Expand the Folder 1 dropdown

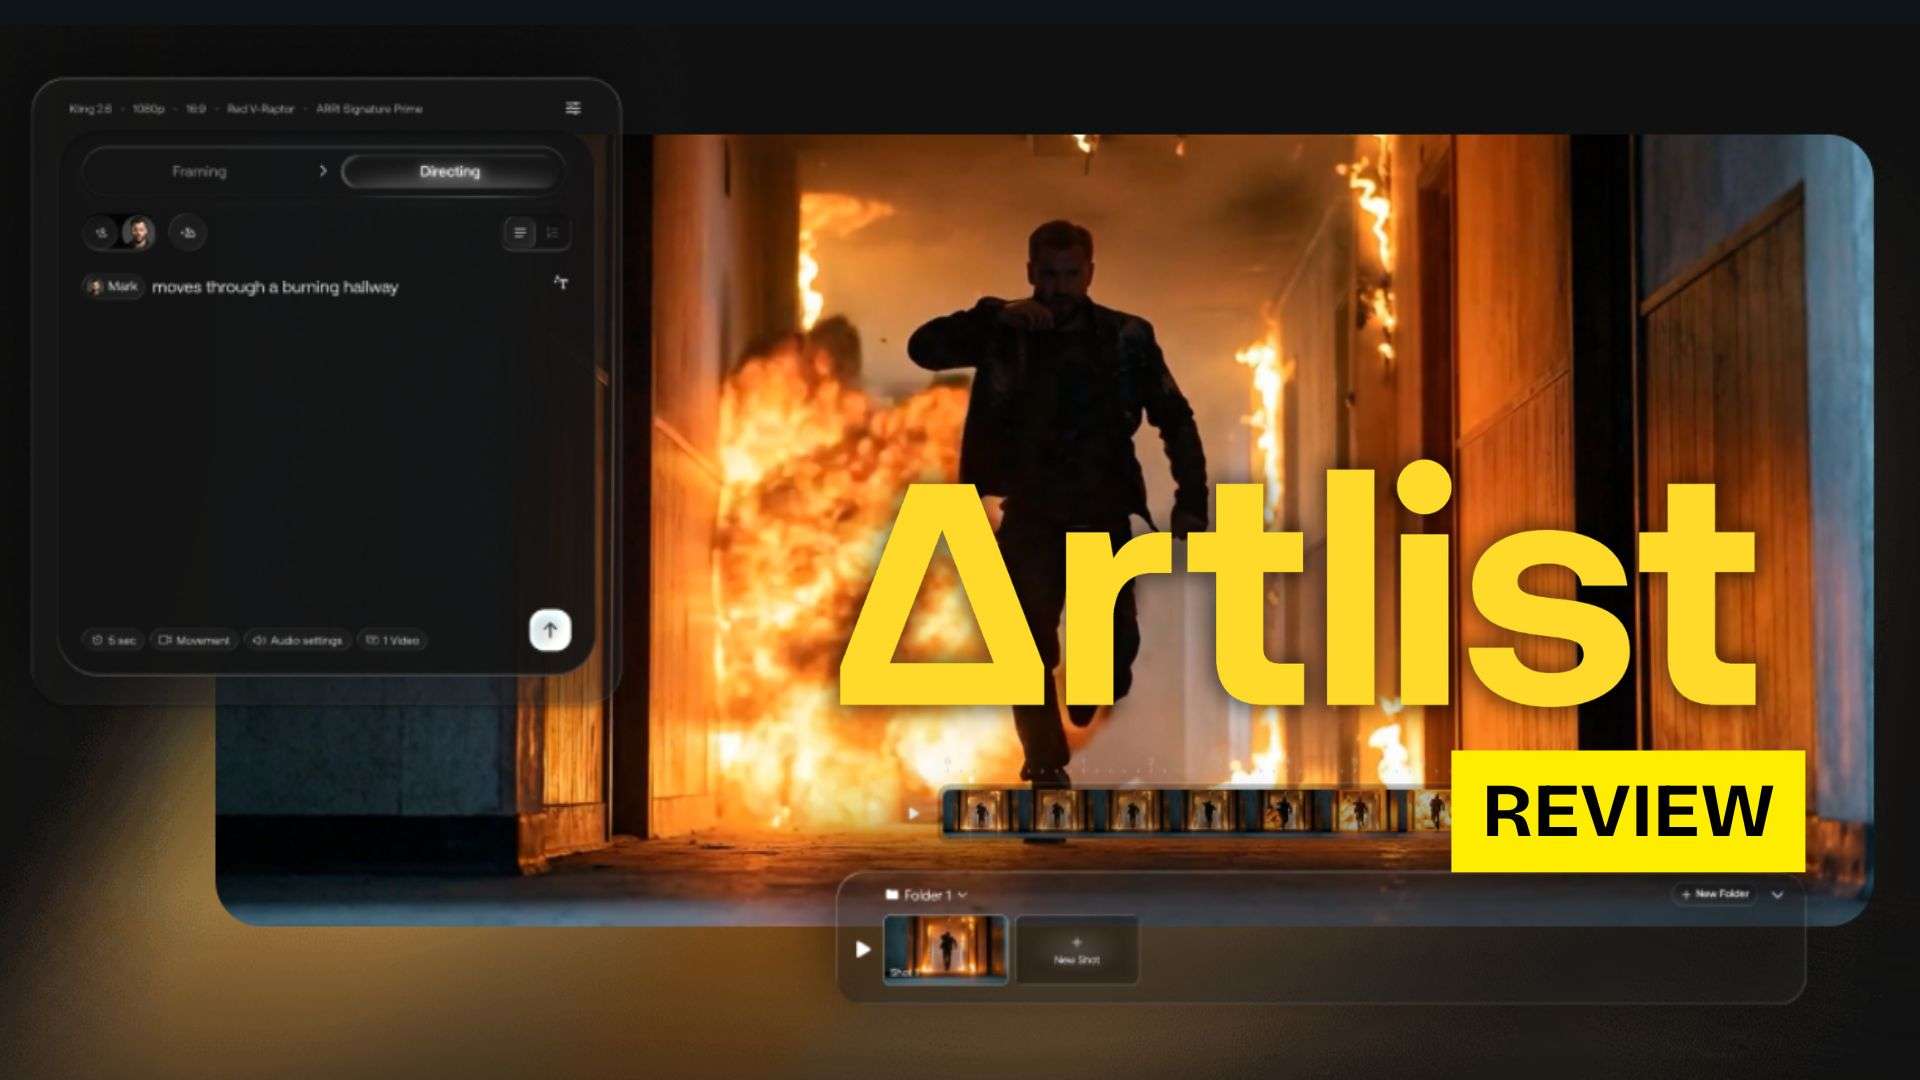[962, 895]
